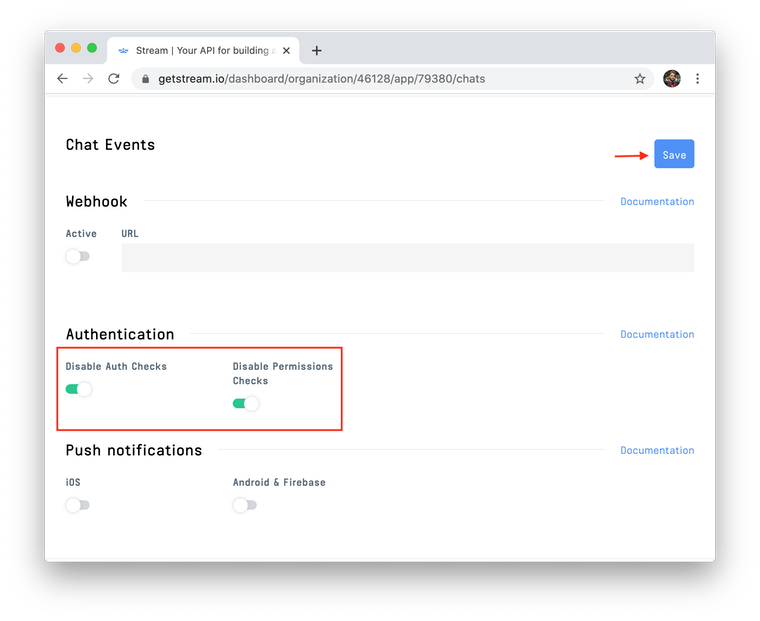Click the Webhook section heading
Screen dimensions: 760x621
pyautogui.click(x=96, y=201)
